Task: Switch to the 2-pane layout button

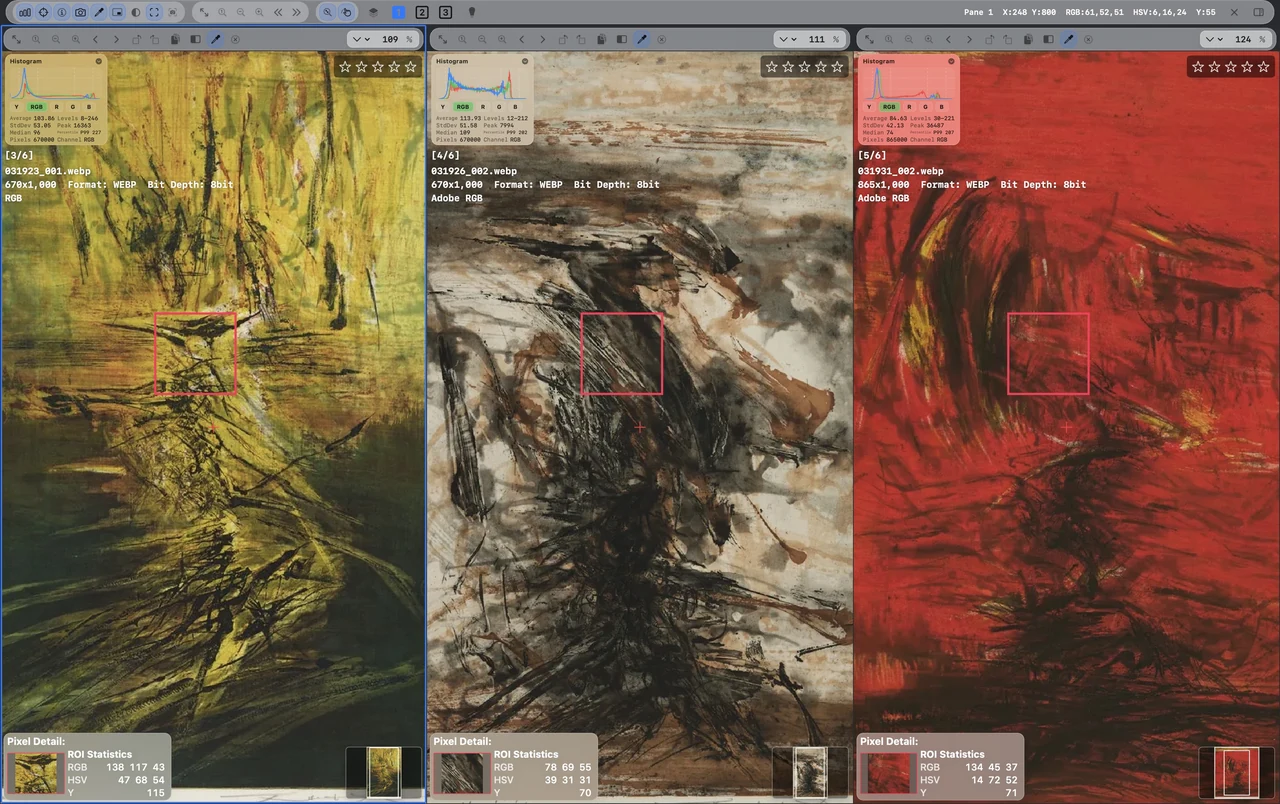Action: [x=422, y=12]
